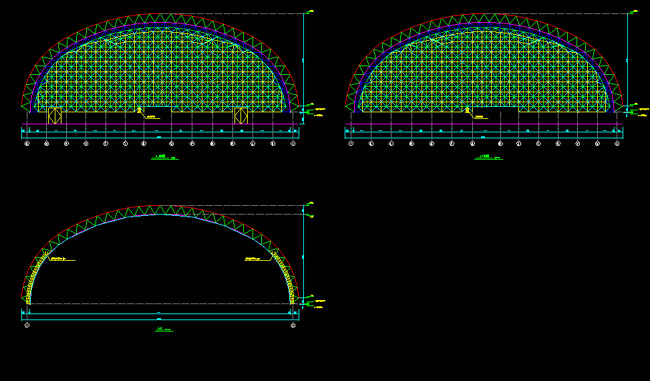Click the green title under the doorless elevation
Screen dimensions: 650x381
pyautogui.click(x=488, y=158)
